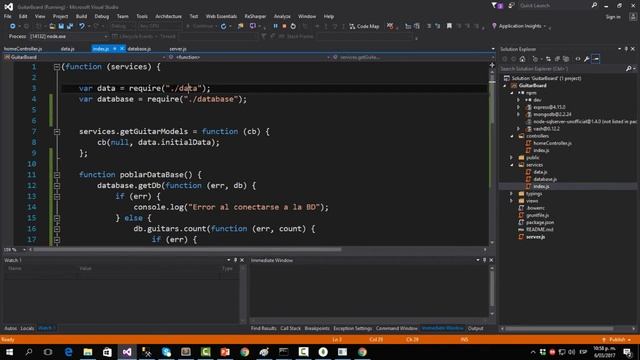The image size is (640, 360).
Task: Open the Architecture menu
Action: point(168,16)
